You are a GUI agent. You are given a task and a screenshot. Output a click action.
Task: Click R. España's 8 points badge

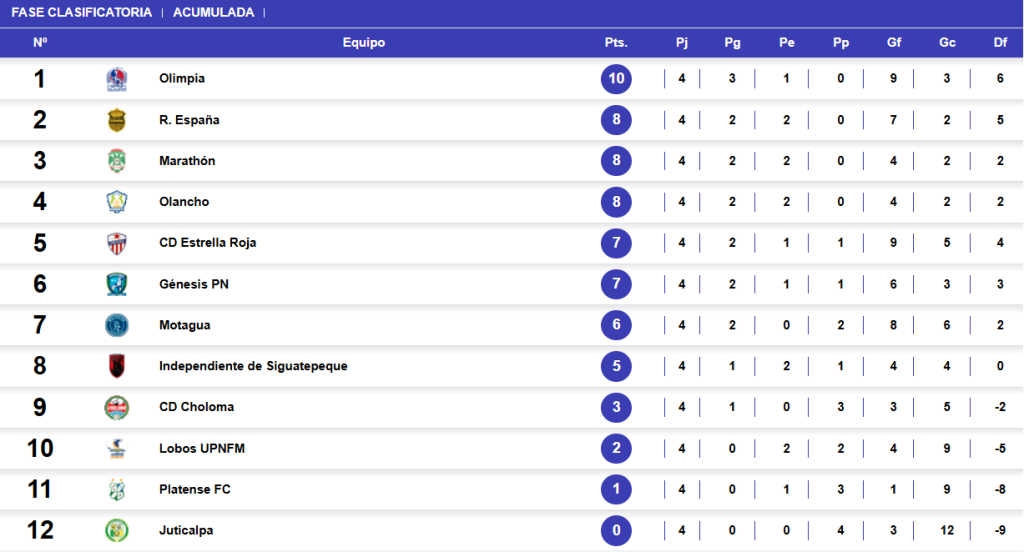616,120
